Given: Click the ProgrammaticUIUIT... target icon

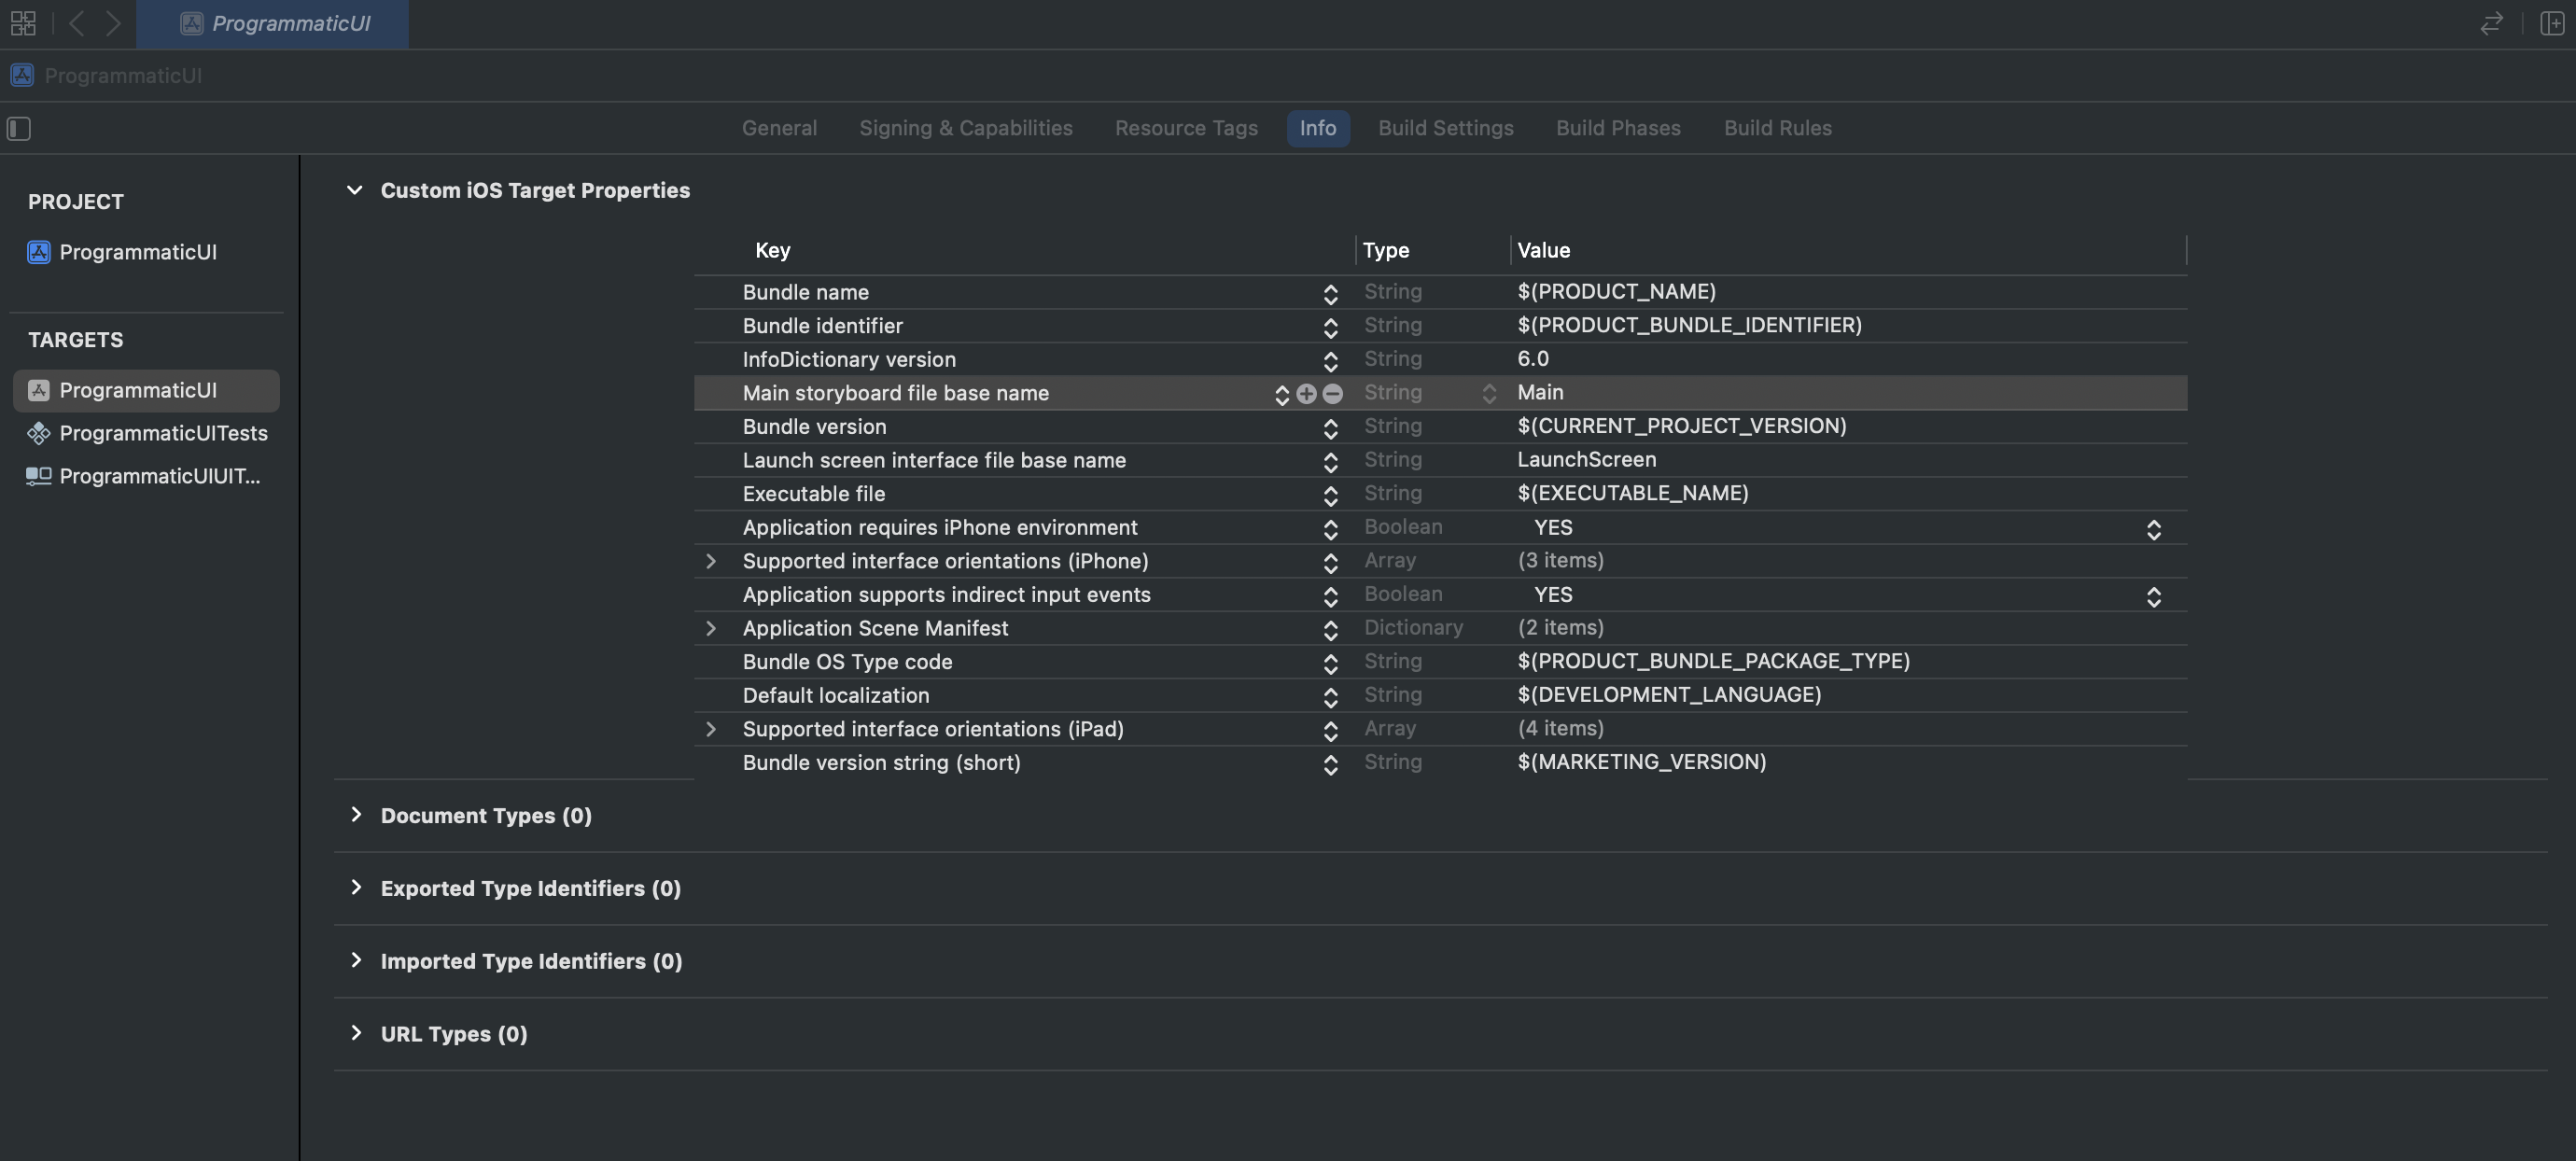Looking at the screenshot, I should 36,475.
